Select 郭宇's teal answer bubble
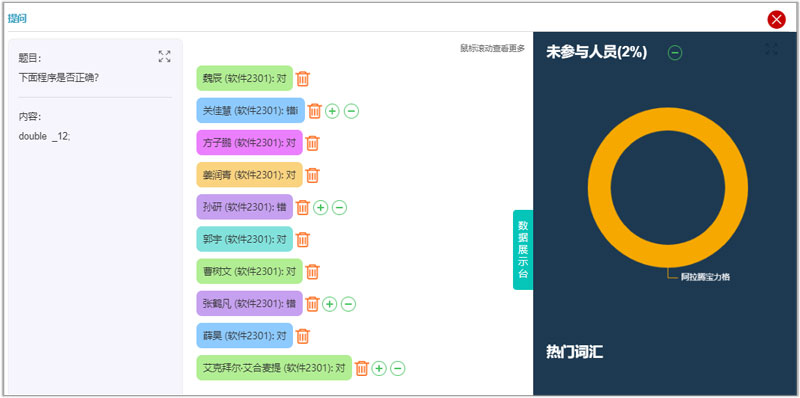Viewport: 800px width, 398px height. (245, 239)
